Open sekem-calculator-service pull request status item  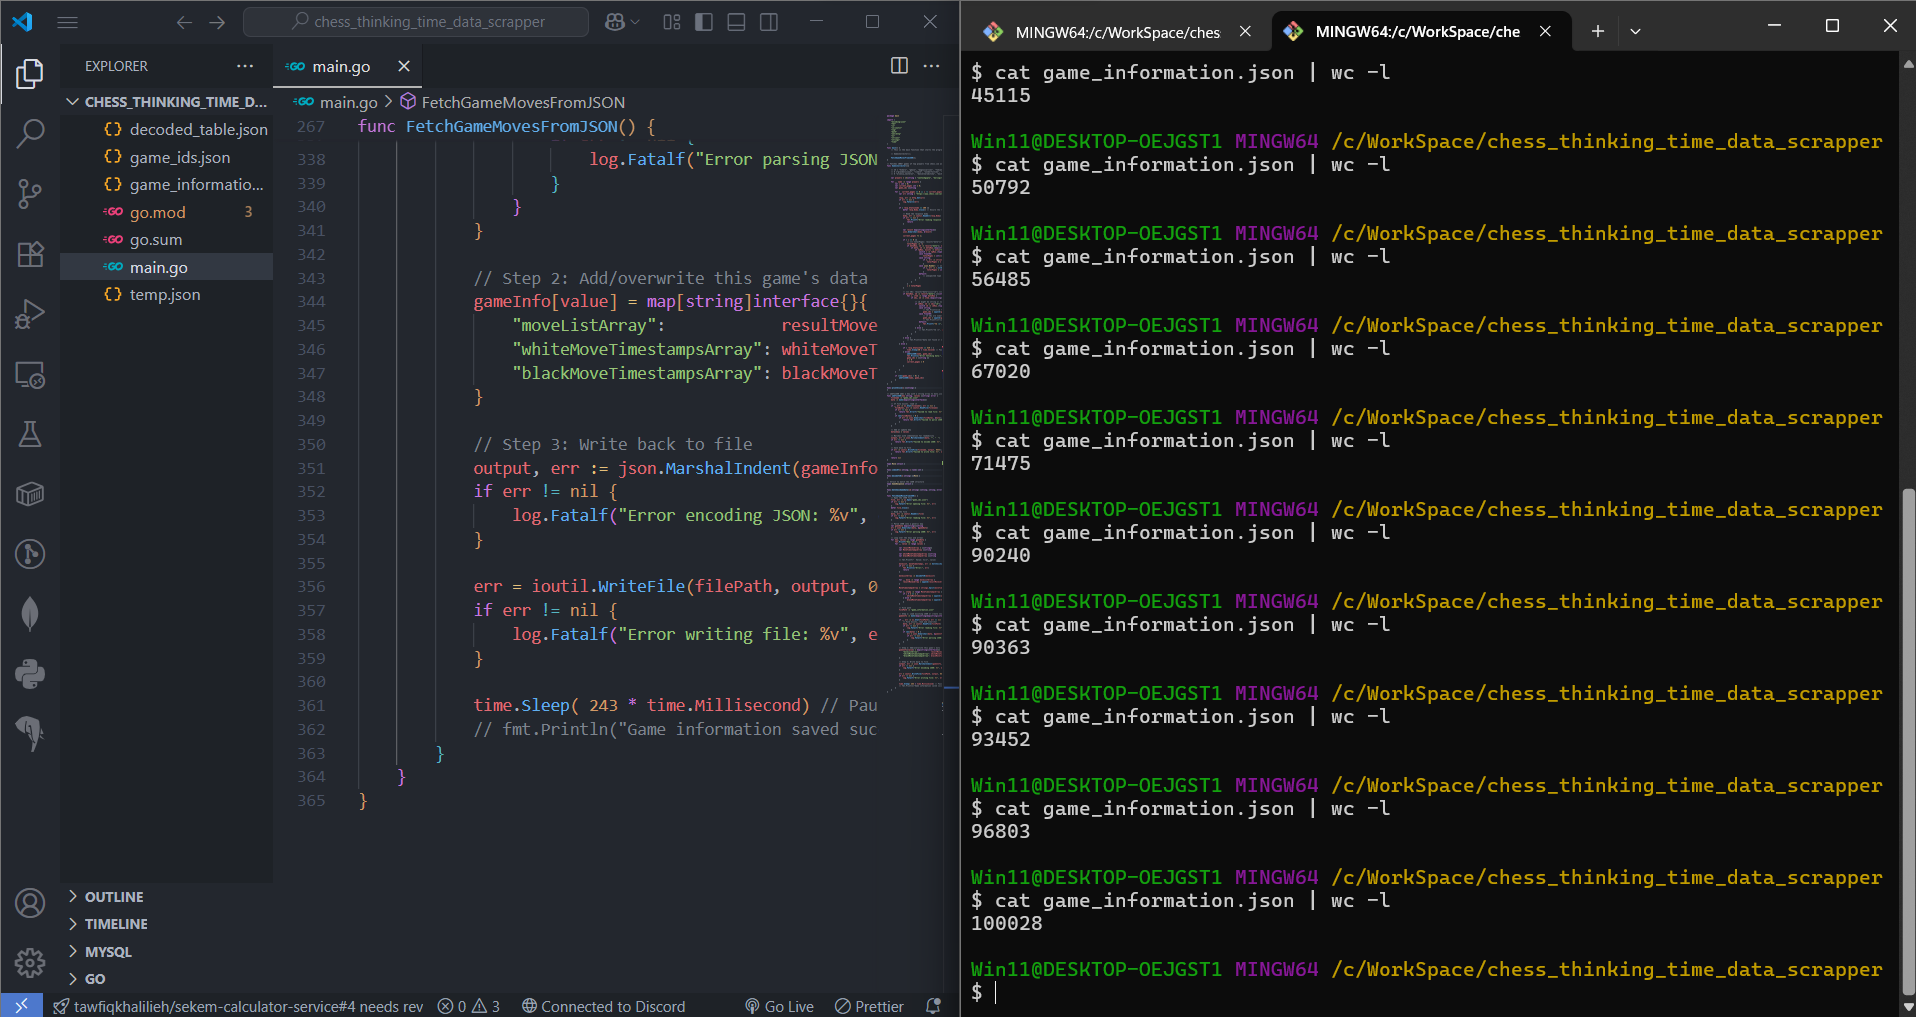pos(238,1006)
